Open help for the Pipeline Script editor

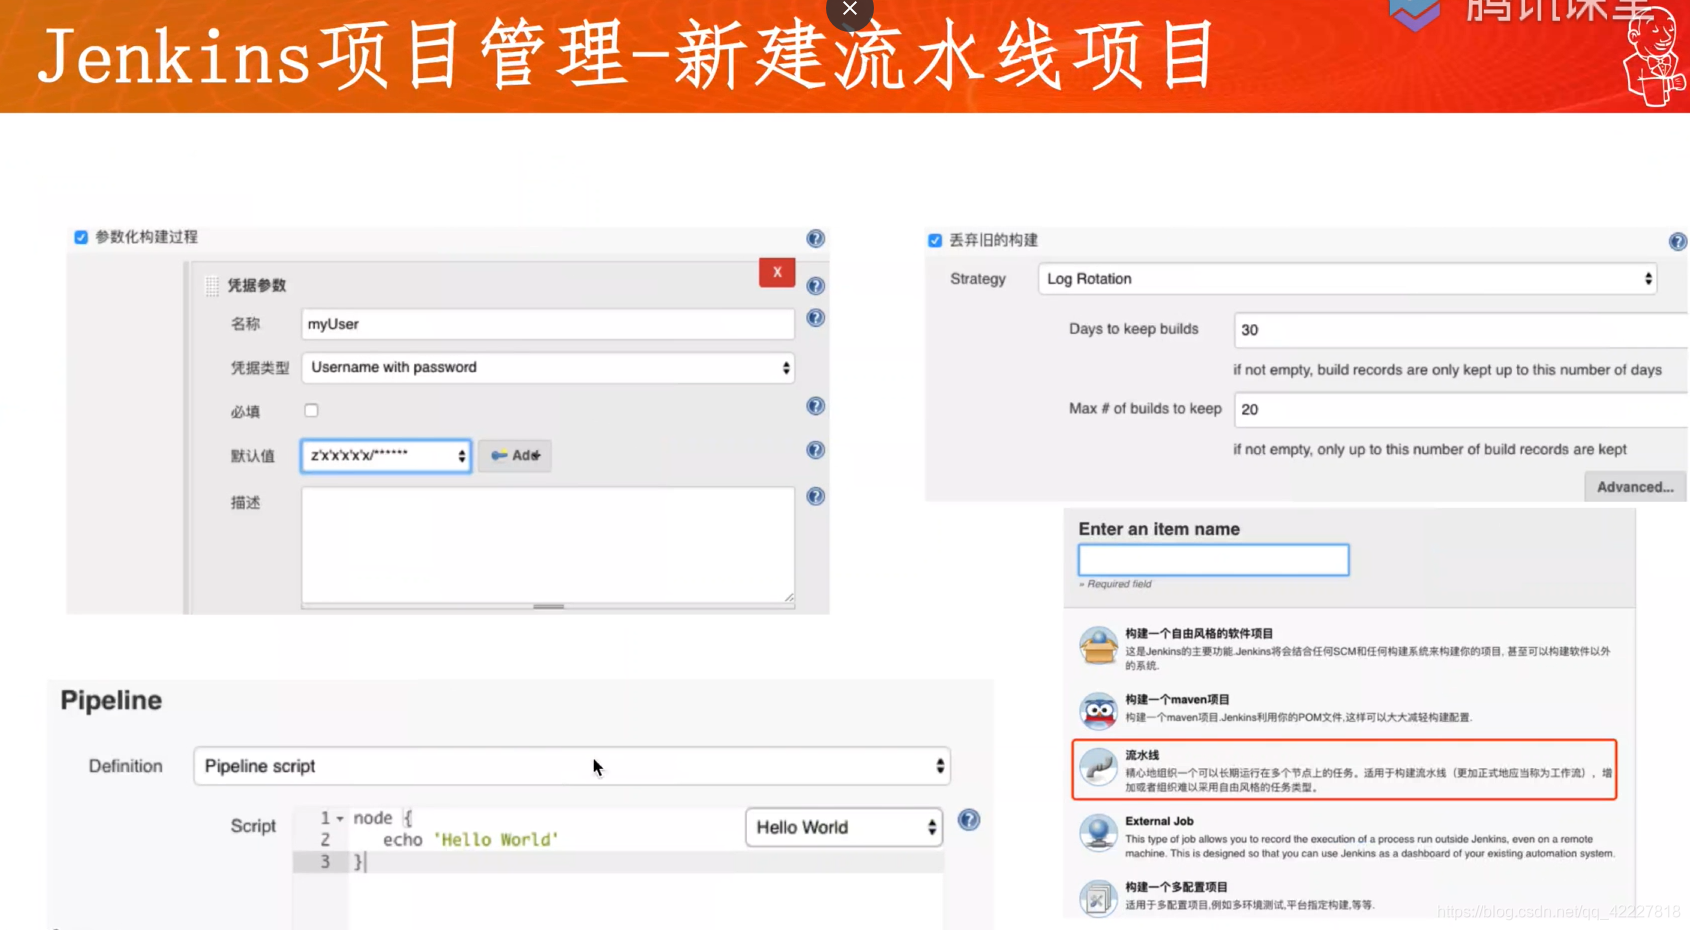pyautogui.click(x=969, y=820)
